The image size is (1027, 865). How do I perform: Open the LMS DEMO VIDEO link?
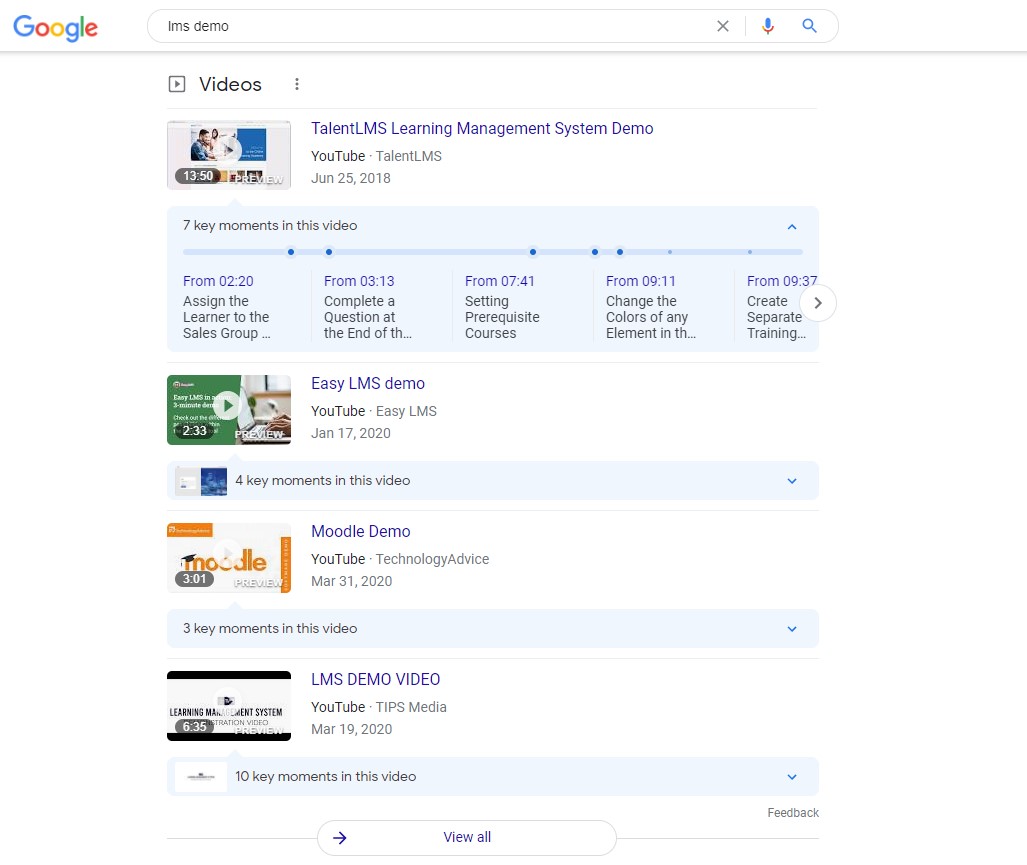click(375, 680)
